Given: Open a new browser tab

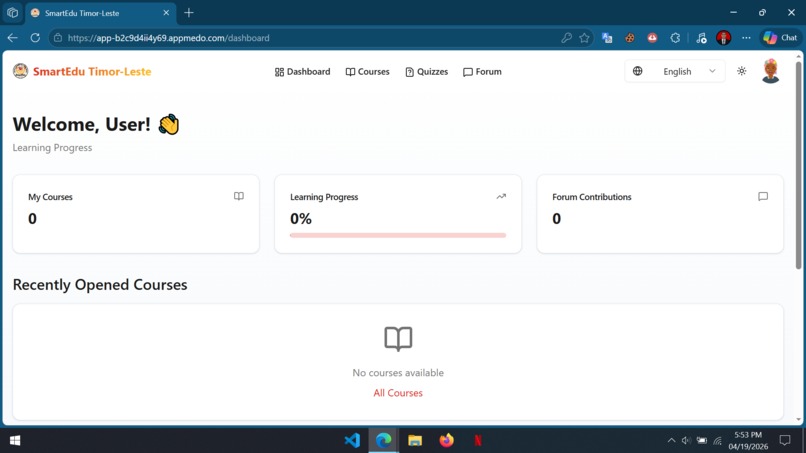Looking at the screenshot, I should tap(189, 13).
